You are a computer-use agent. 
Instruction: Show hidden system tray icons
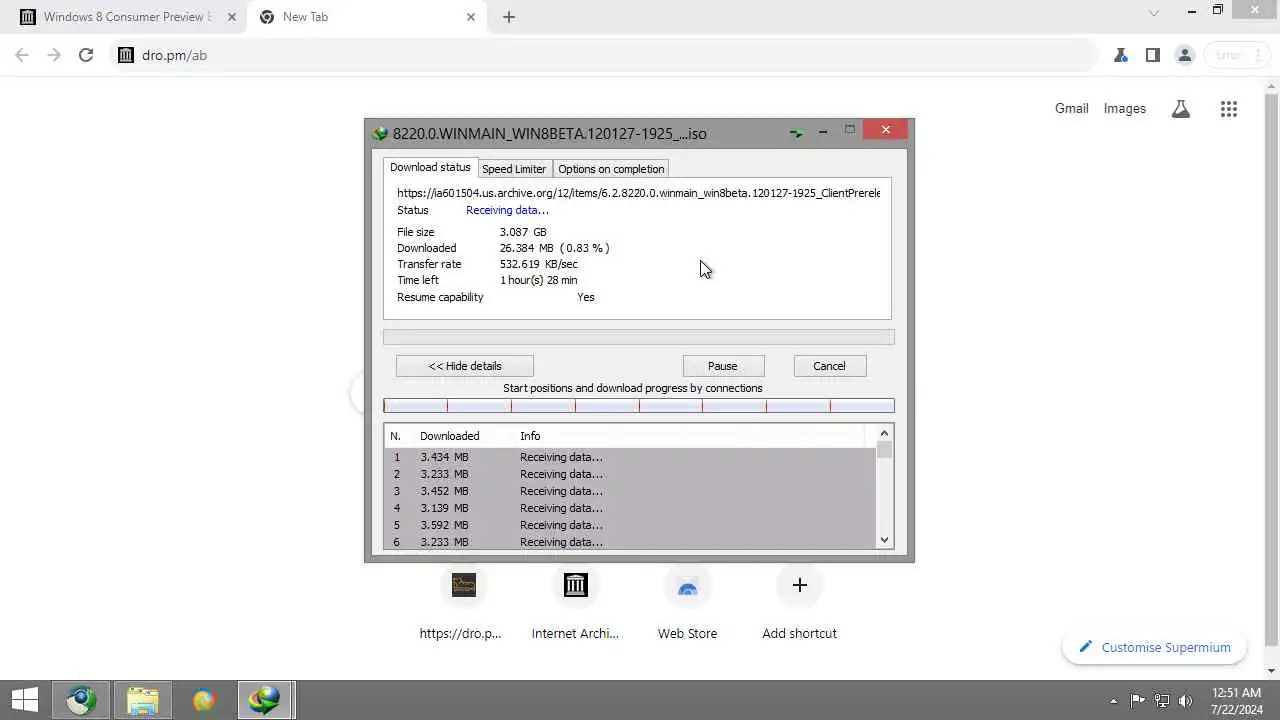pyautogui.click(x=1114, y=701)
